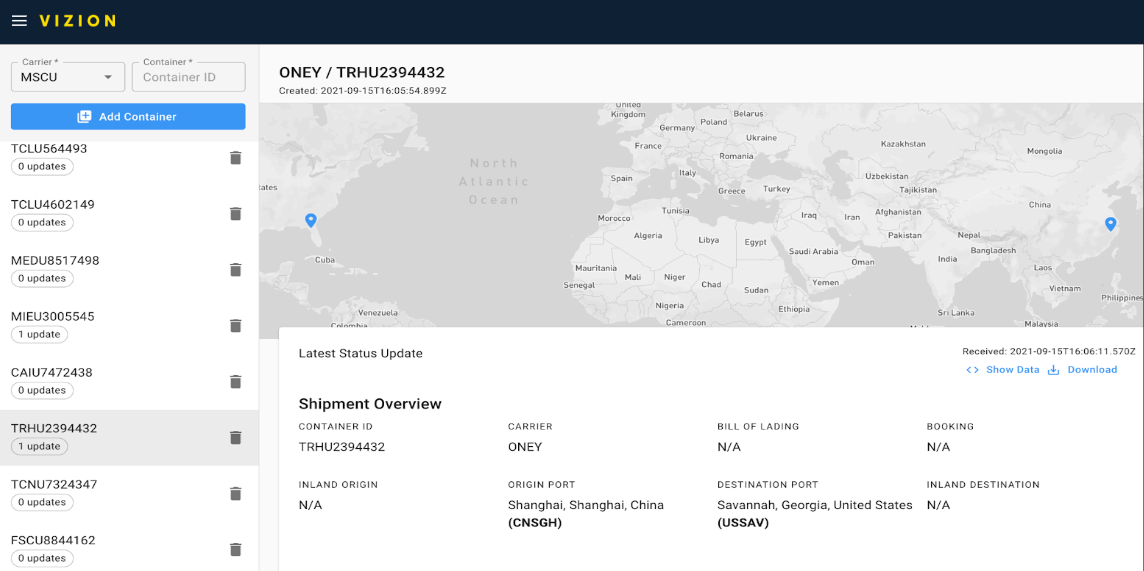Delete container TCNU7324347 with trash icon
Image resolution: width=1144 pixels, height=571 pixels.
[x=236, y=494]
